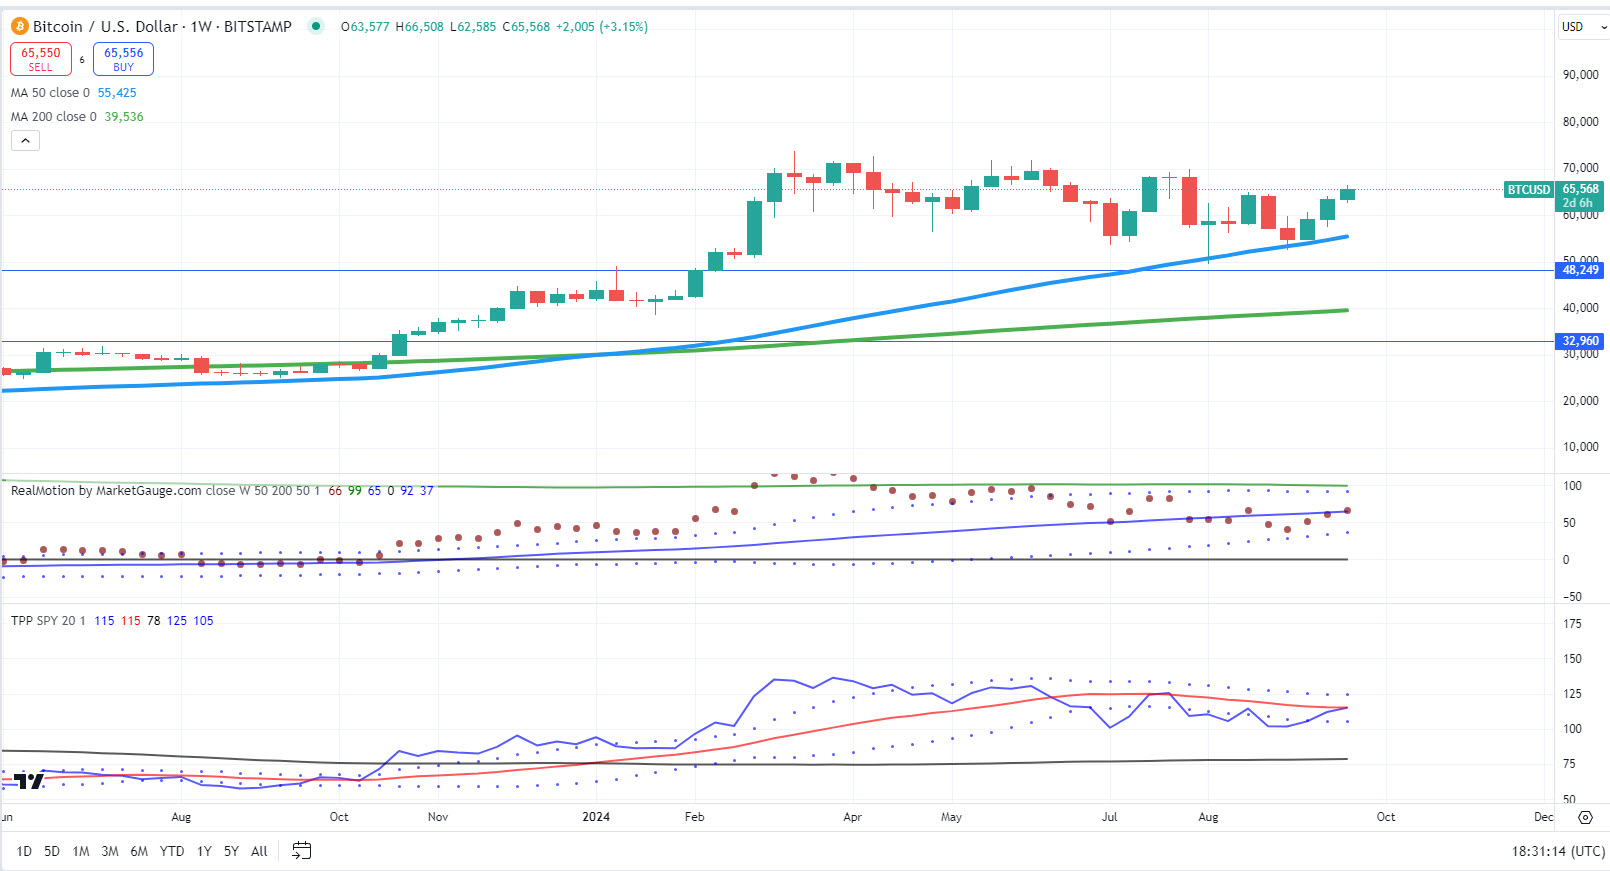Screen dimensions: 1610x871
Task: Click the 48,249 horizontal line price label
Action: click(1580, 270)
